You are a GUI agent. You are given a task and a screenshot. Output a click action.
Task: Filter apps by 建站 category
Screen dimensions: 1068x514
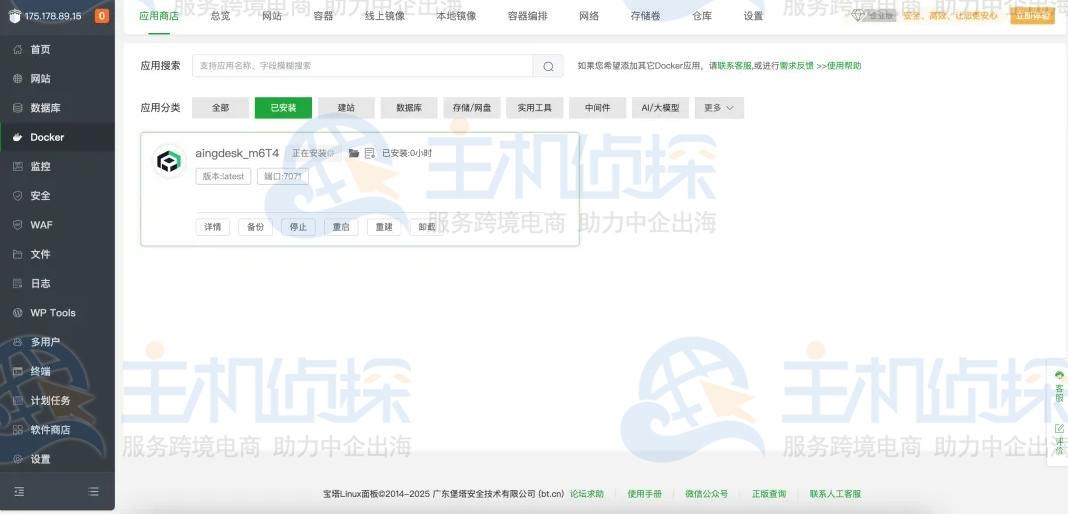[x=346, y=108]
